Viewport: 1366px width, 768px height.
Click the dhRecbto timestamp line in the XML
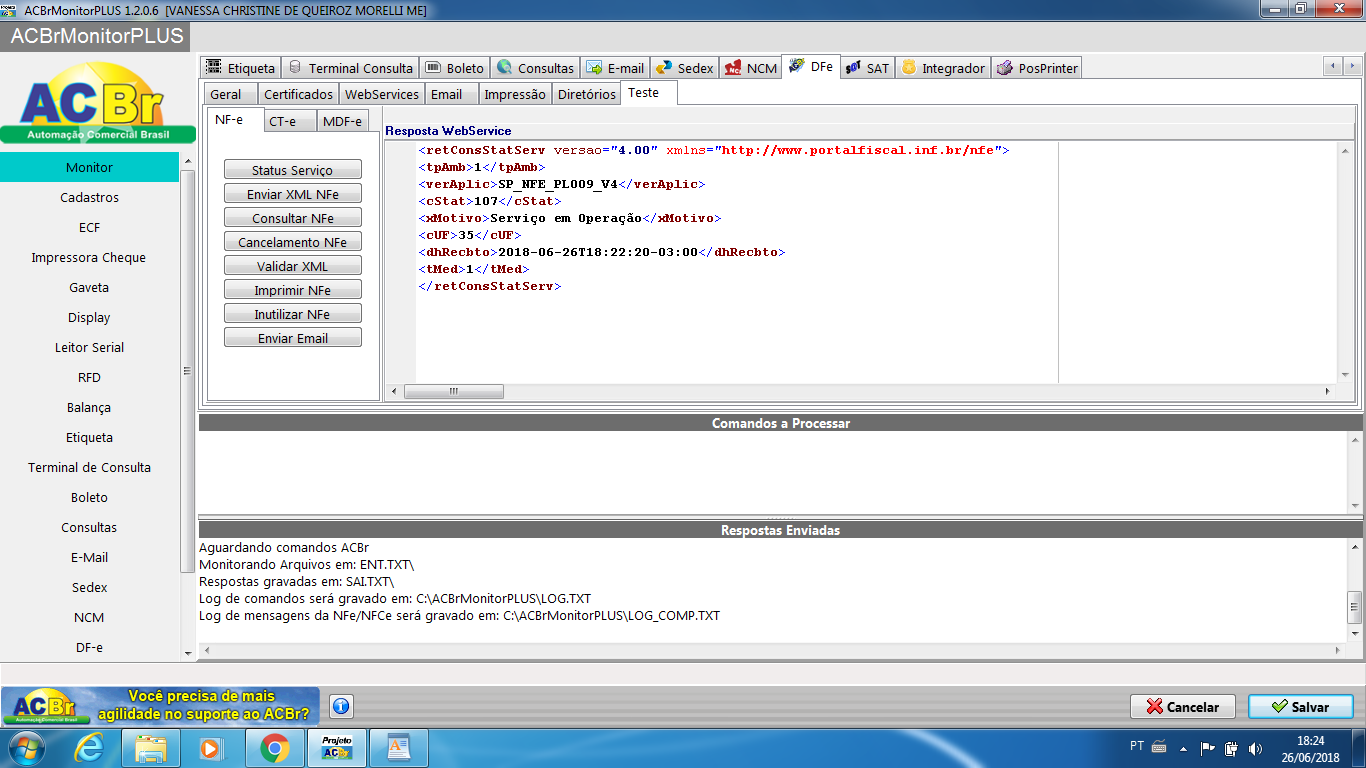pos(601,252)
